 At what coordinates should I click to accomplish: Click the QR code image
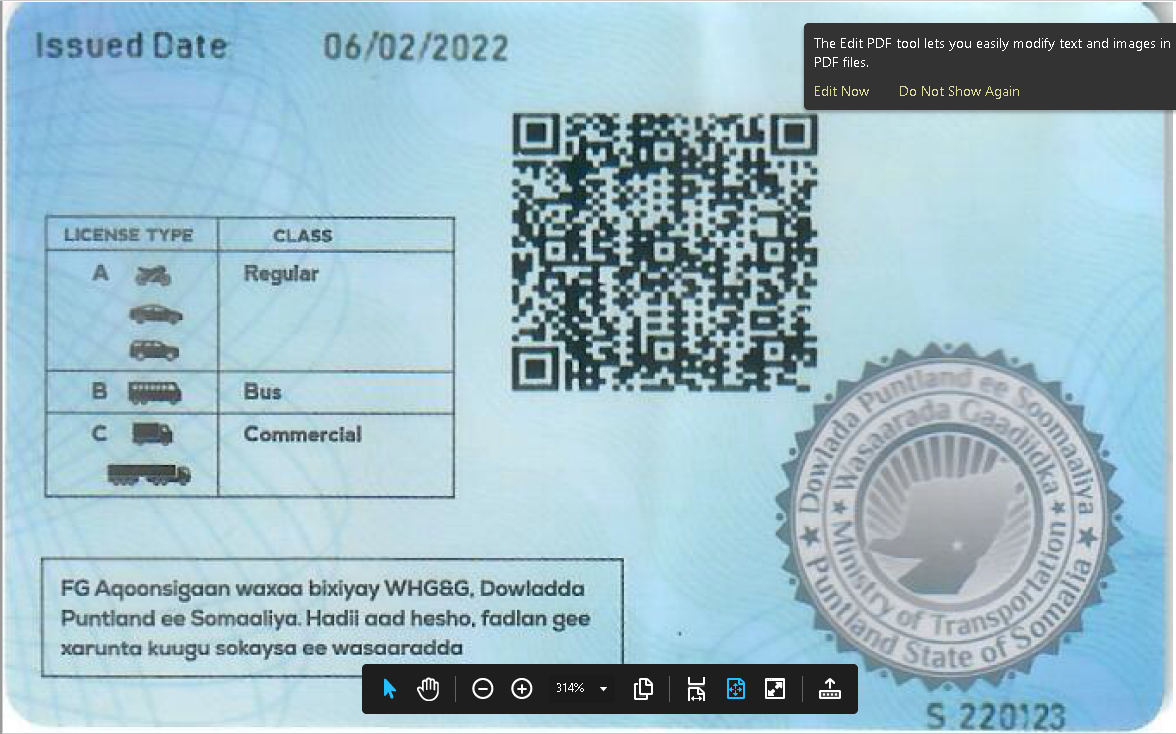664,252
